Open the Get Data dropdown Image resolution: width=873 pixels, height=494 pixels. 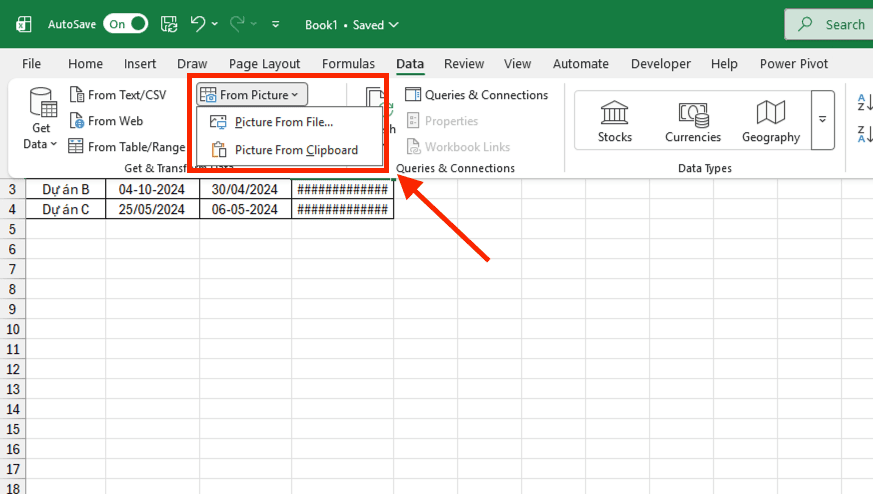coord(41,119)
